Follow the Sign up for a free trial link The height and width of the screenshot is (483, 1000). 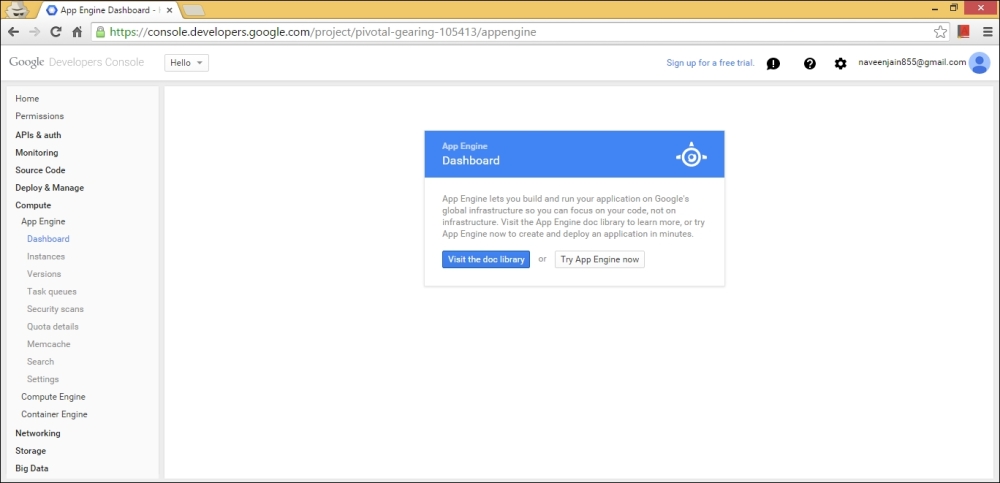pyautogui.click(x=710, y=63)
